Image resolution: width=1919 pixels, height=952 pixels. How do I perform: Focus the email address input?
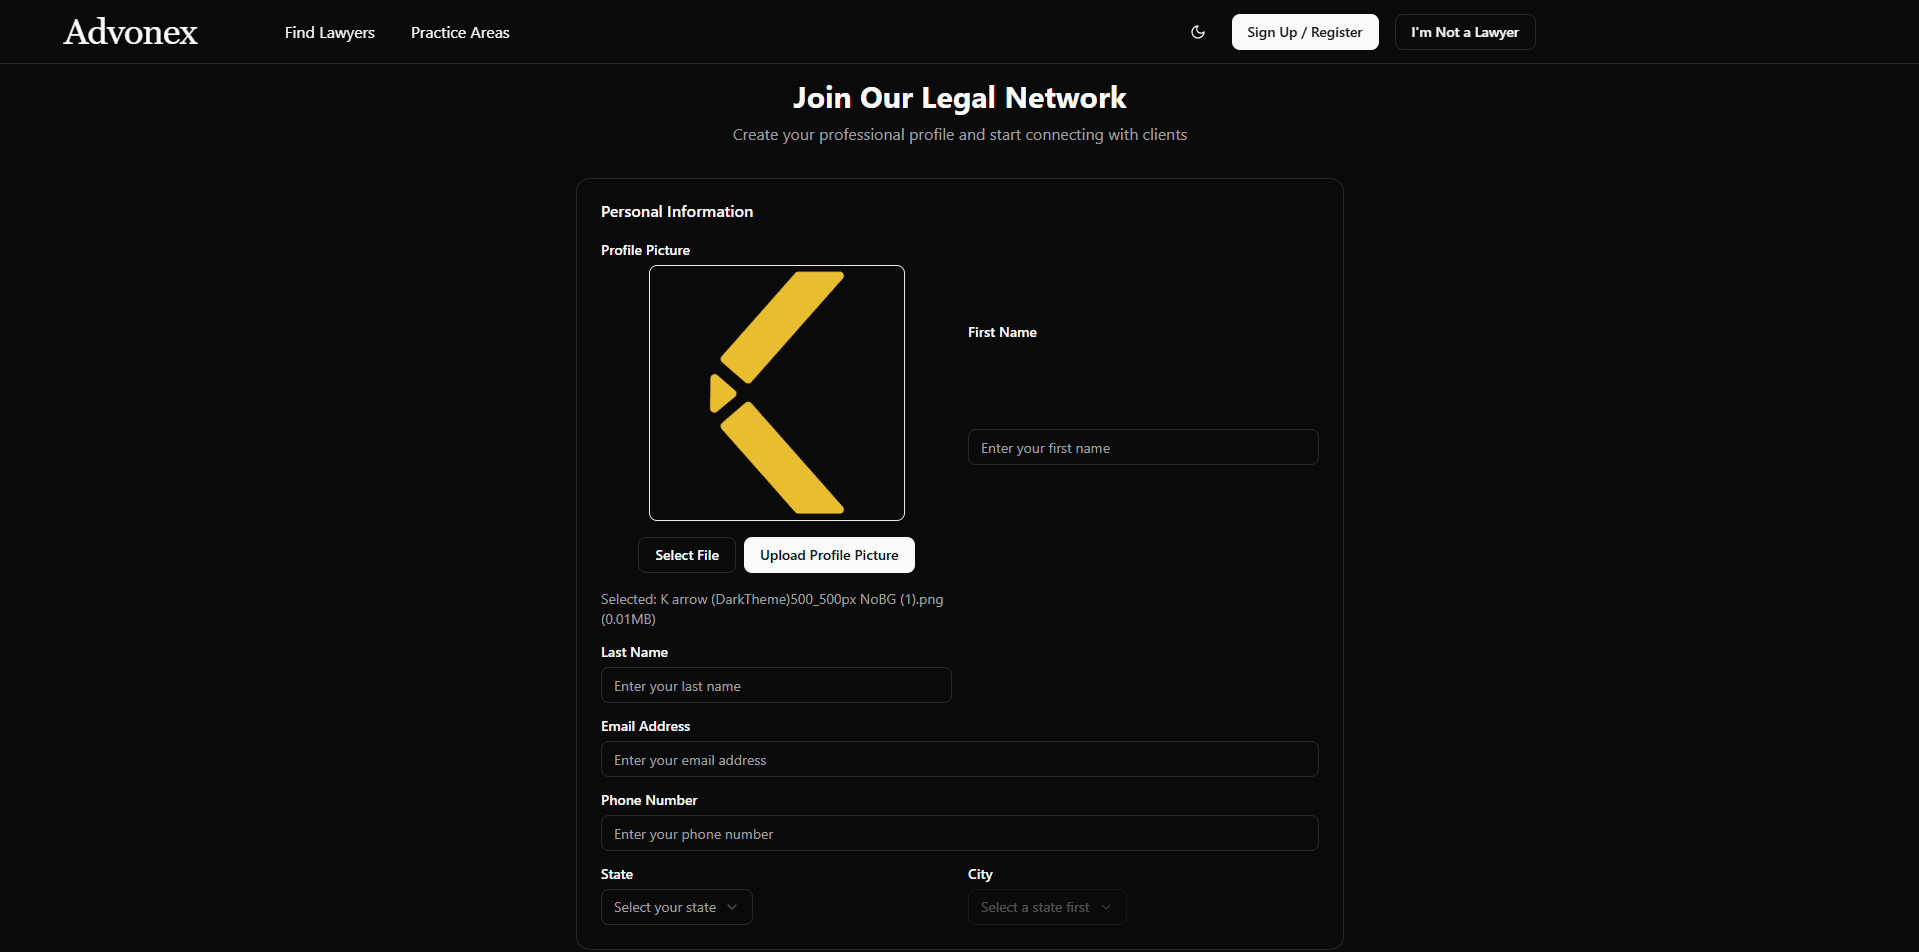pyautogui.click(x=959, y=759)
